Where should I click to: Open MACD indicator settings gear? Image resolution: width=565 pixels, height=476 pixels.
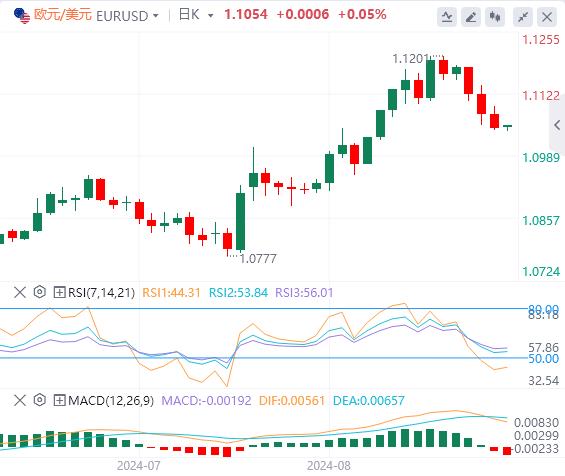(40, 400)
